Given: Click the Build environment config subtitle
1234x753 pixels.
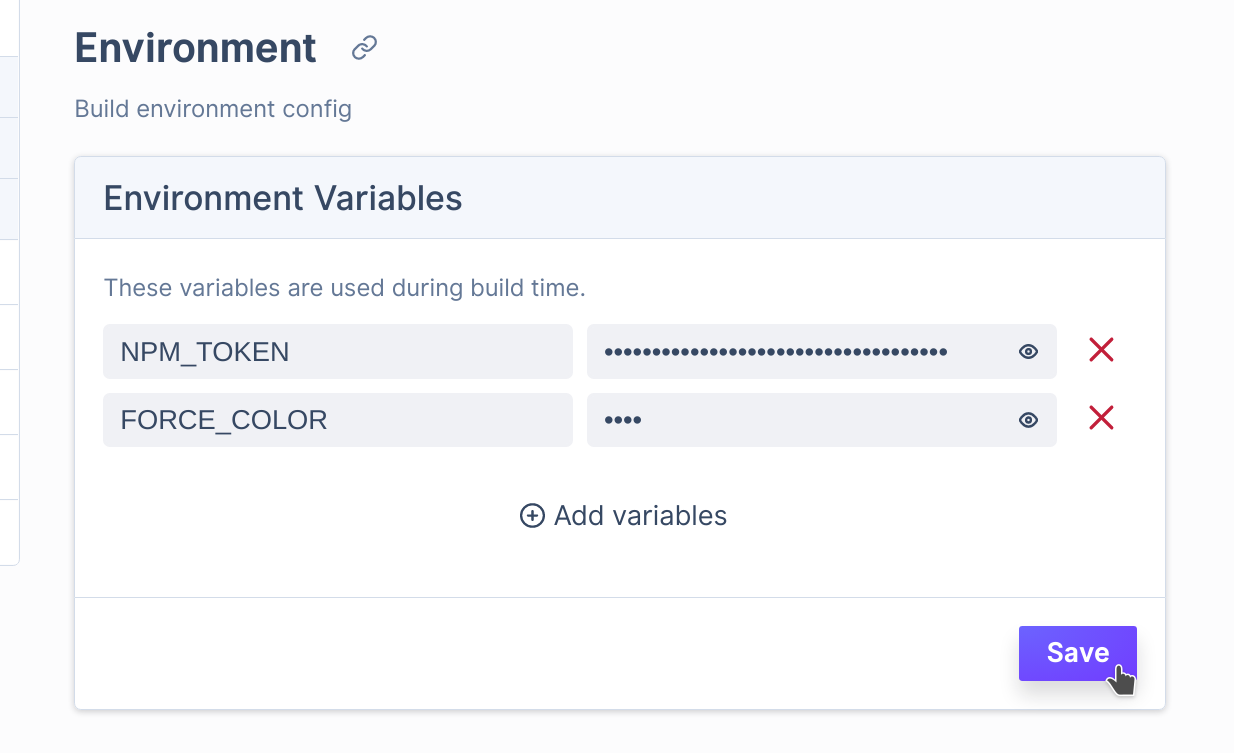Looking at the screenshot, I should (x=213, y=108).
